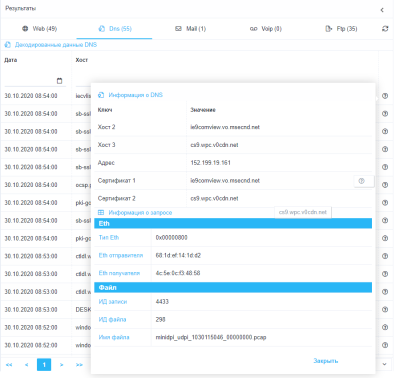
Task: Open the Ftp (35) tab
Action: pyautogui.click(x=341, y=29)
